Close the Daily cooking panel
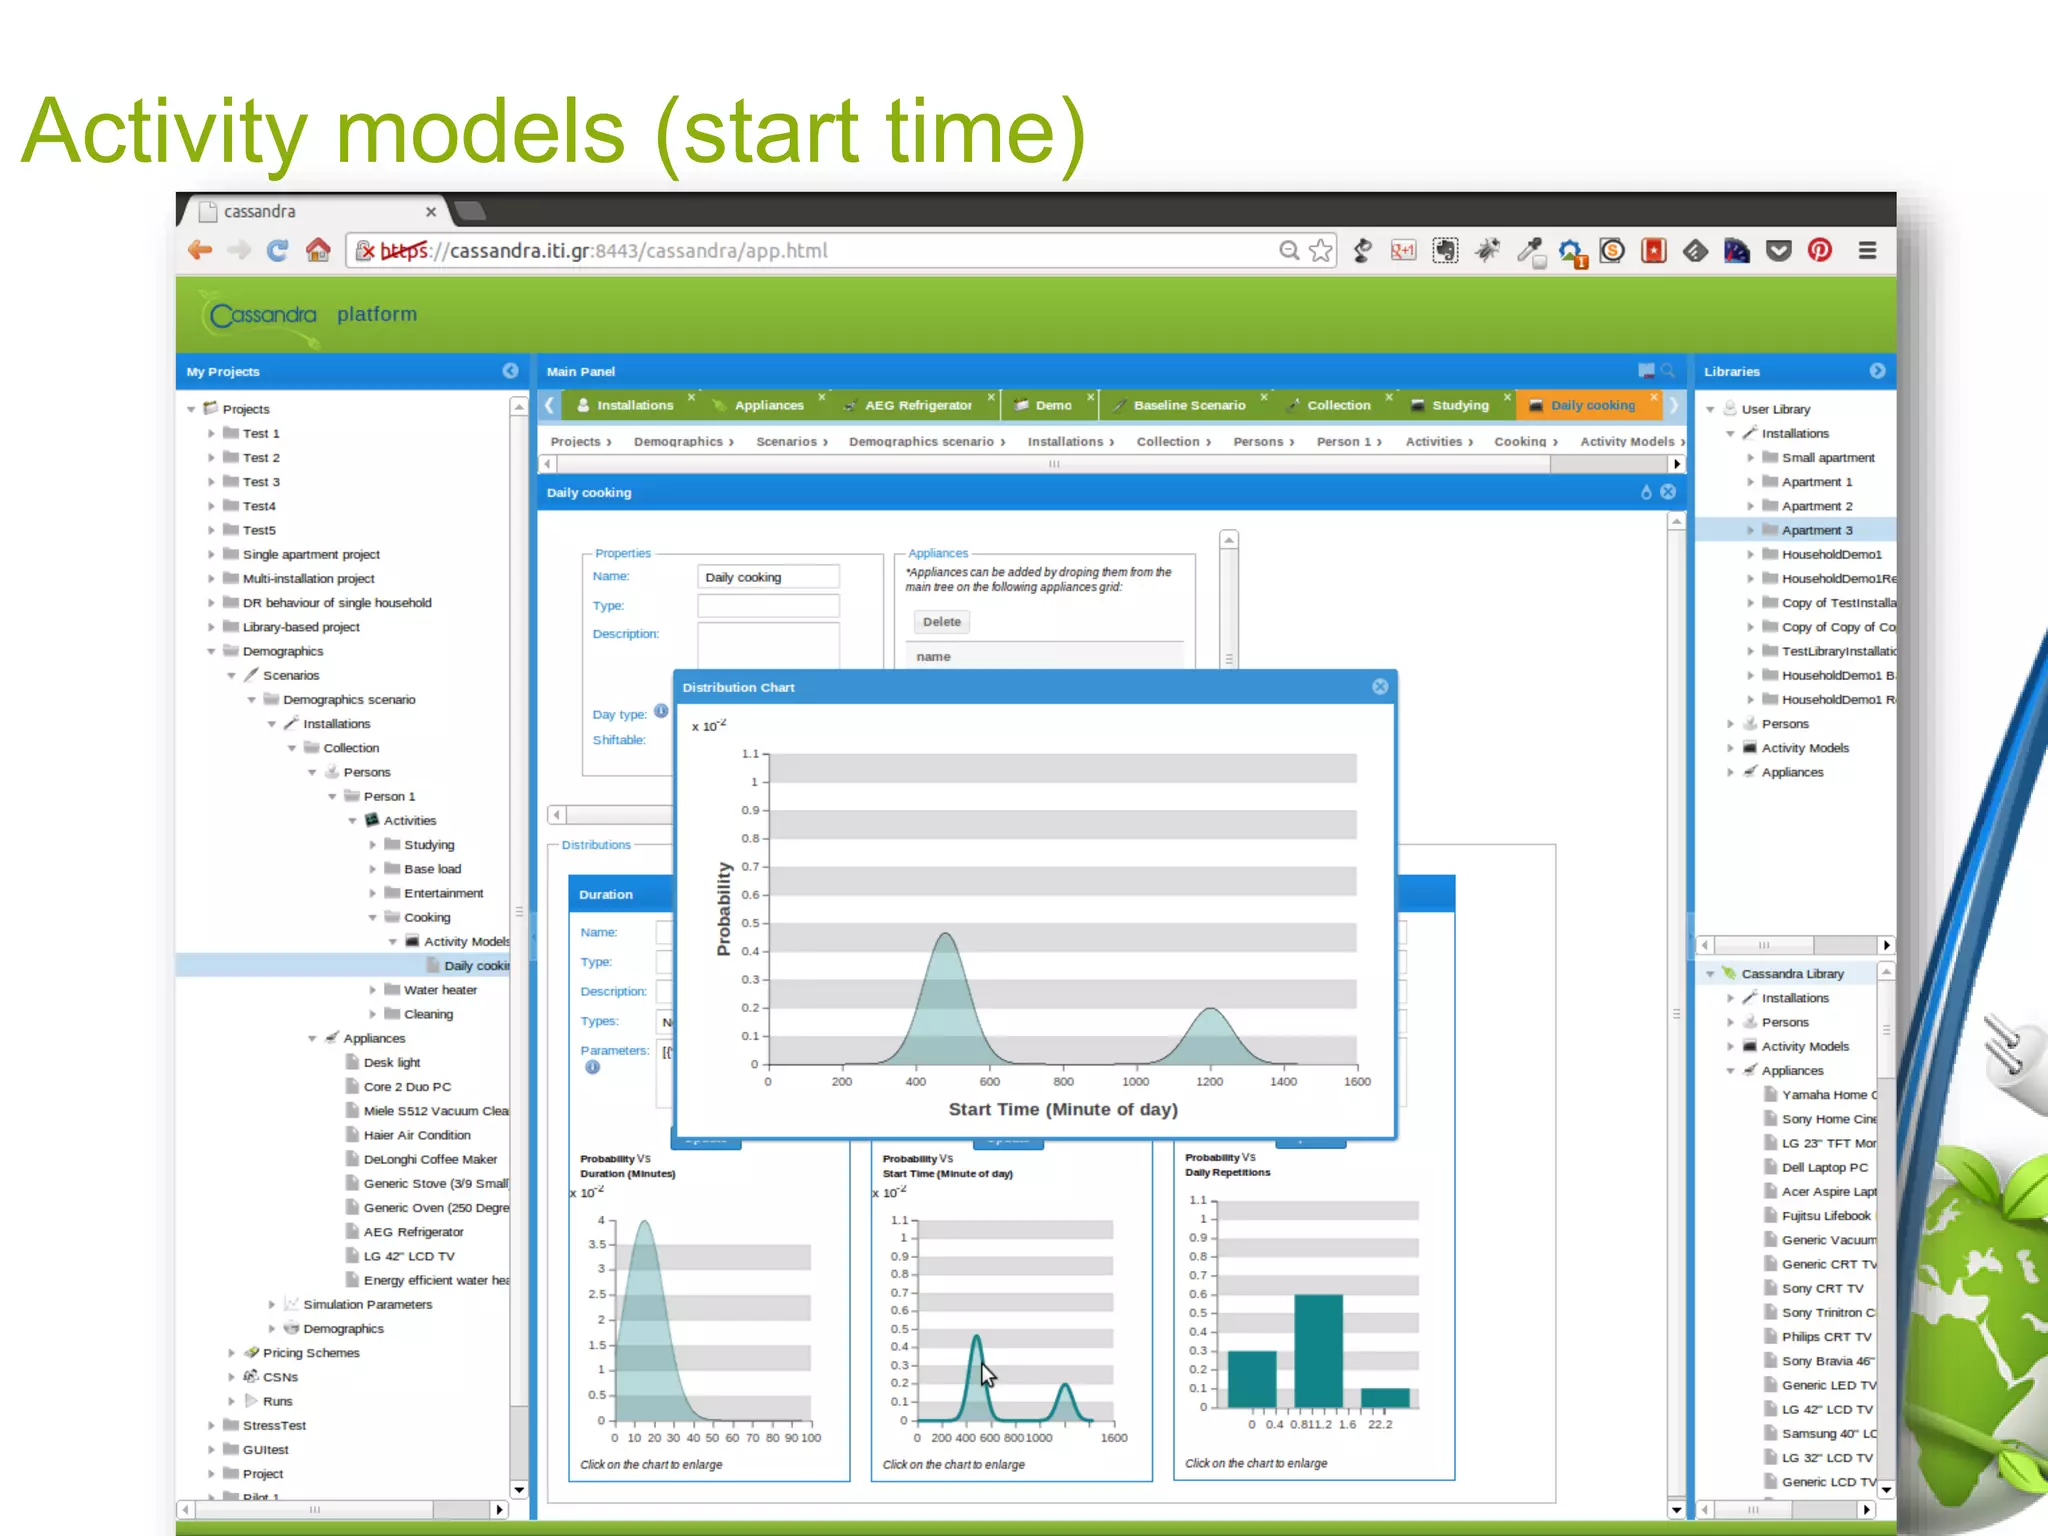The height and width of the screenshot is (1536, 2048). pos(1668,492)
